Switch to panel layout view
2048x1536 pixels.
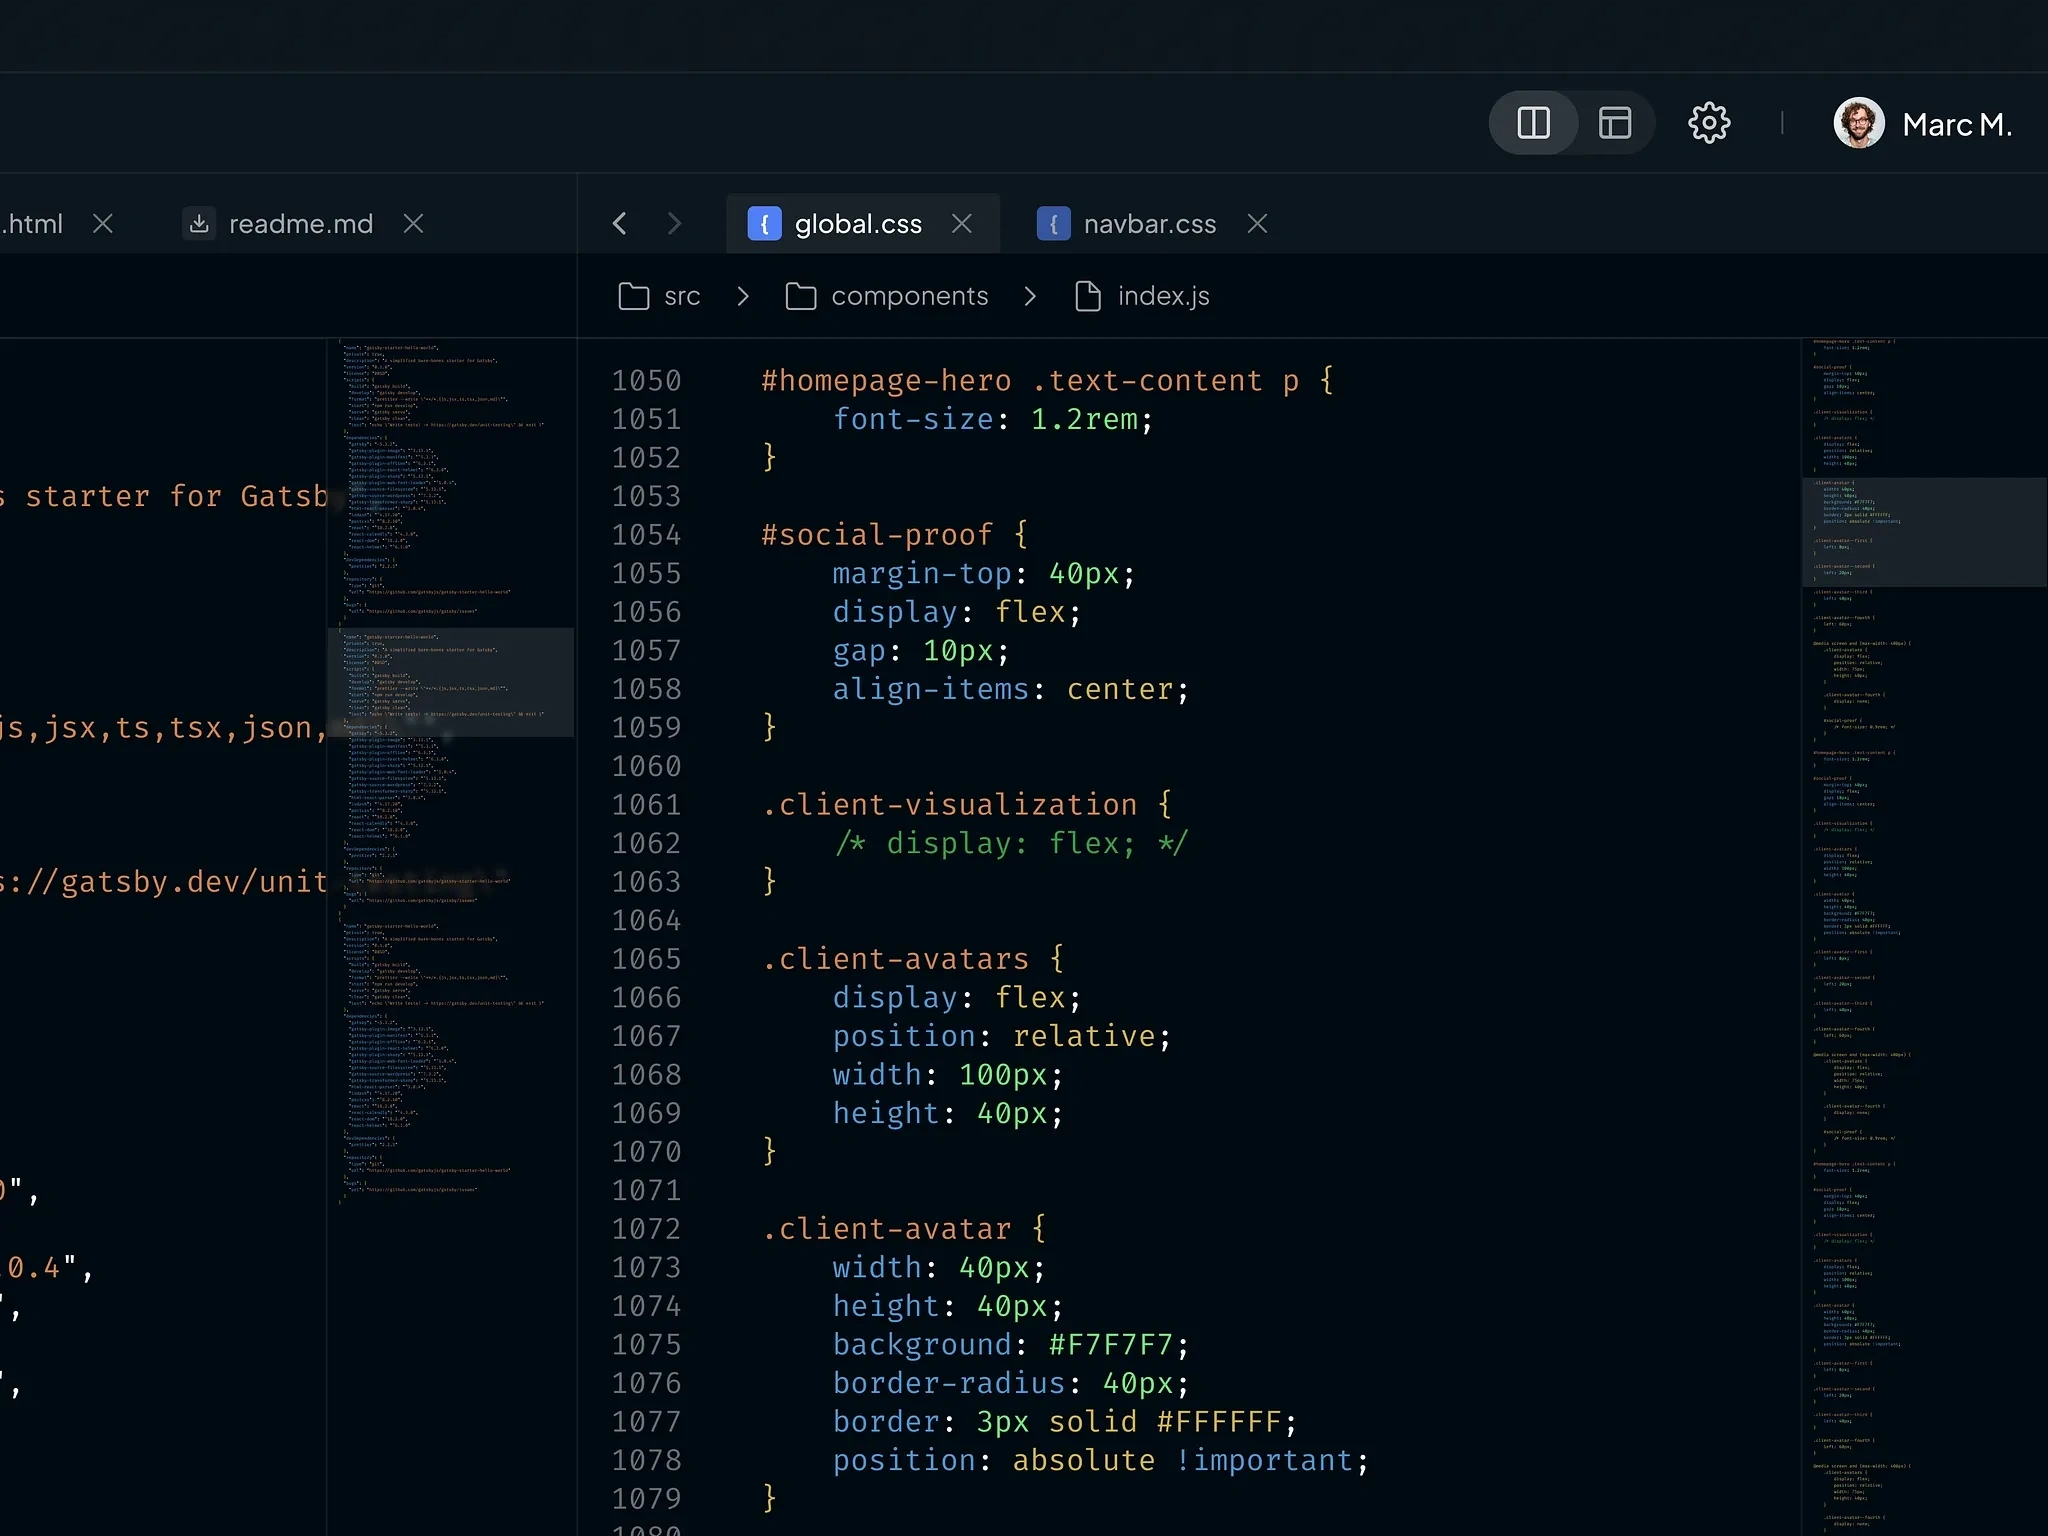1615,123
